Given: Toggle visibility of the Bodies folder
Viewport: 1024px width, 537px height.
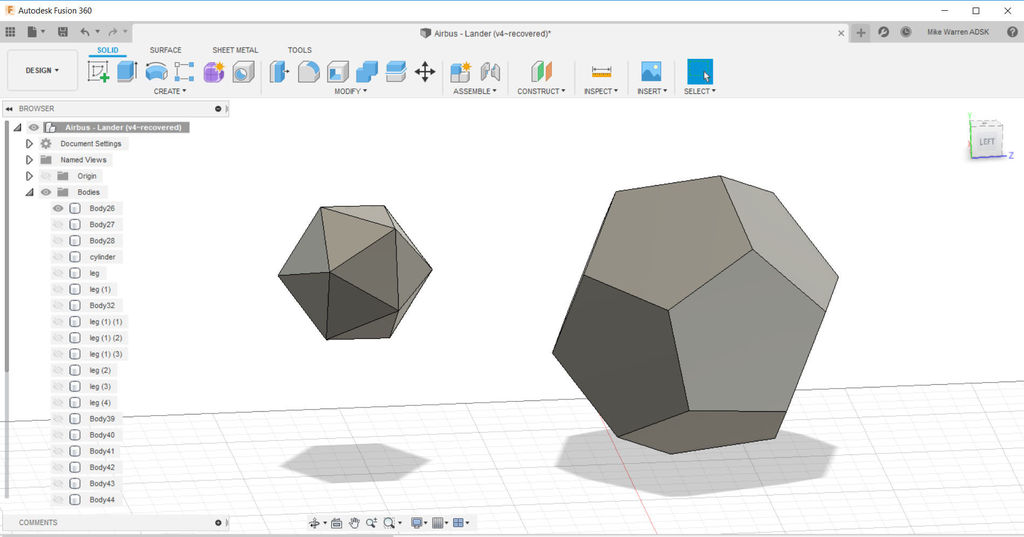Looking at the screenshot, I should tap(46, 192).
